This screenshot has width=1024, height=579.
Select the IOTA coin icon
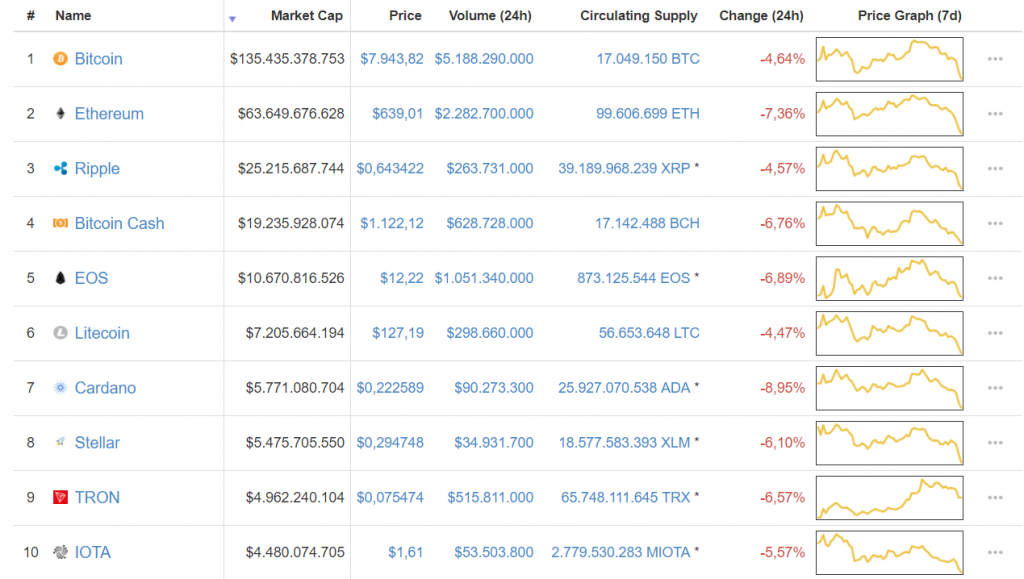[x=62, y=552]
